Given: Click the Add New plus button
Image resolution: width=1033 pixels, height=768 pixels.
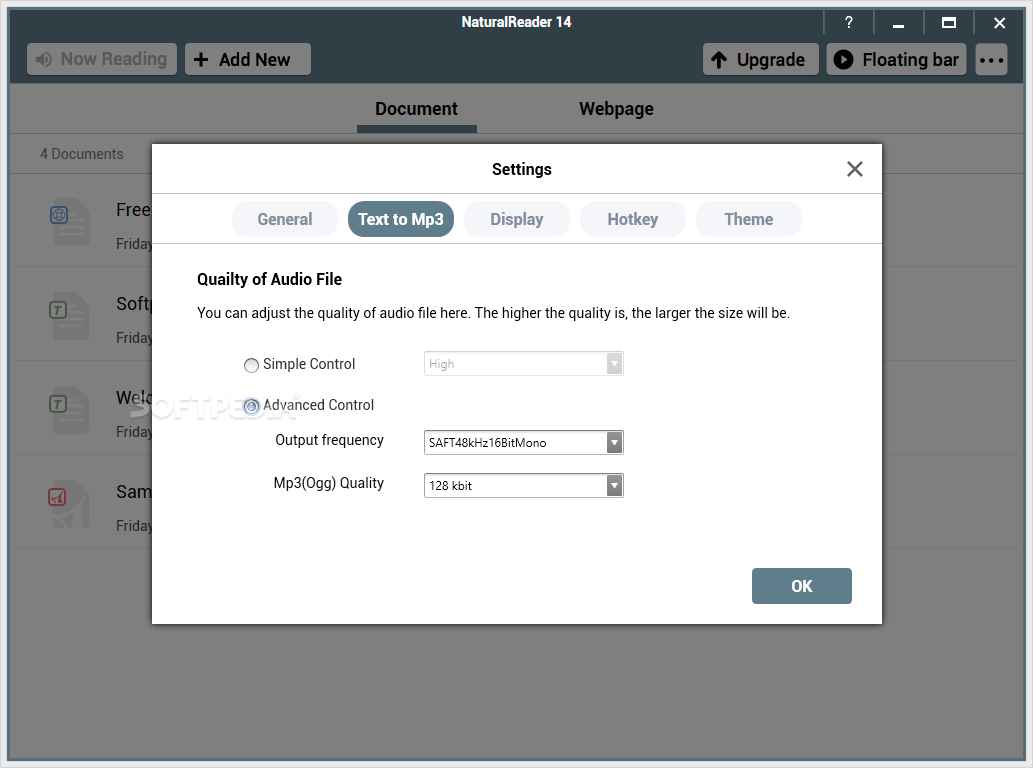Looking at the screenshot, I should [x=247, y=60].
